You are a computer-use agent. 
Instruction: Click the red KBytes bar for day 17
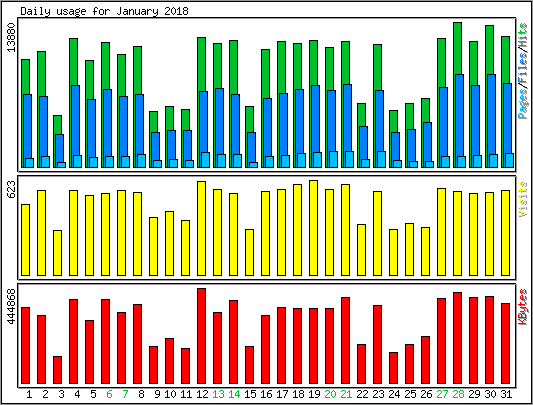[x=281, y=345]
